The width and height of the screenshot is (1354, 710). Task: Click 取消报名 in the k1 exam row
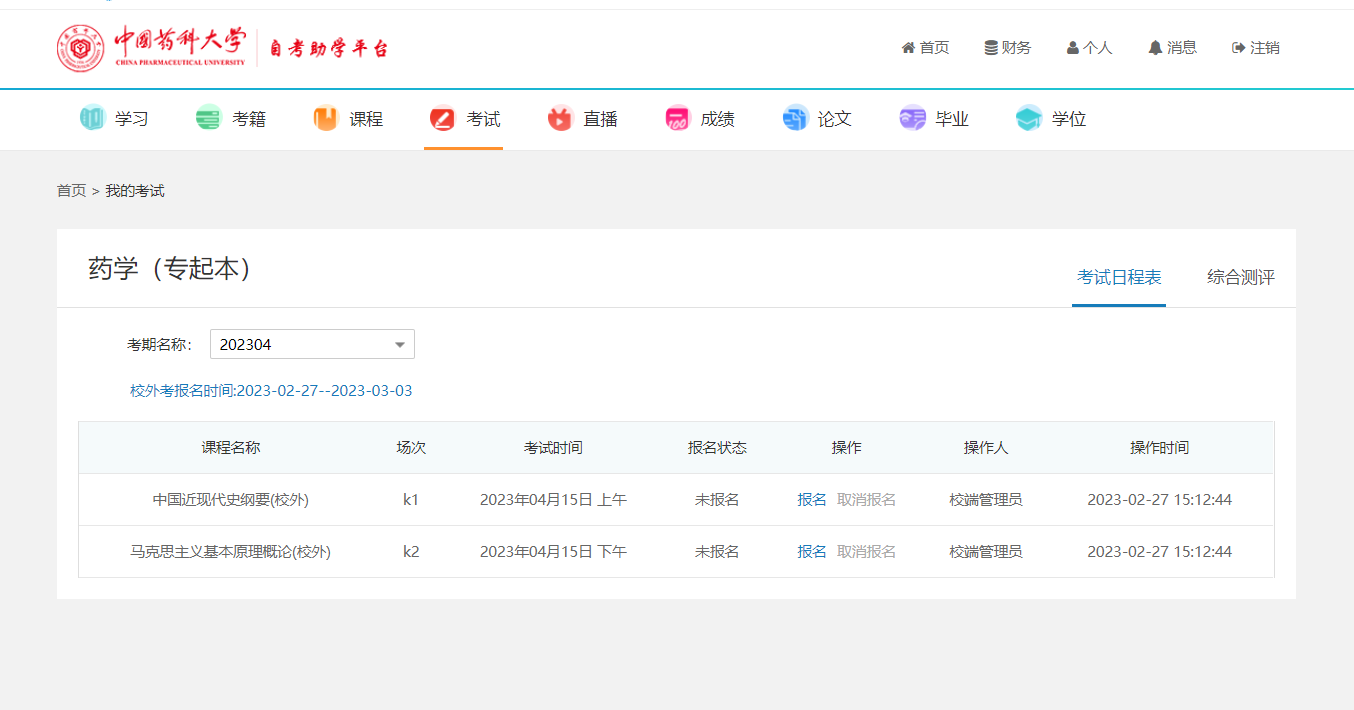click(866, 500)
